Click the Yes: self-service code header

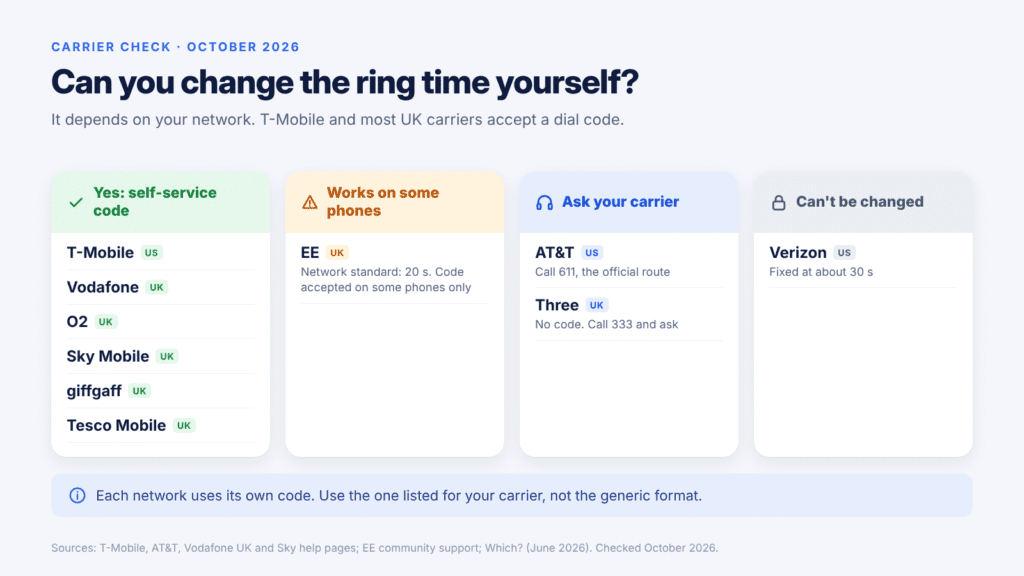[x=161, y=202]
